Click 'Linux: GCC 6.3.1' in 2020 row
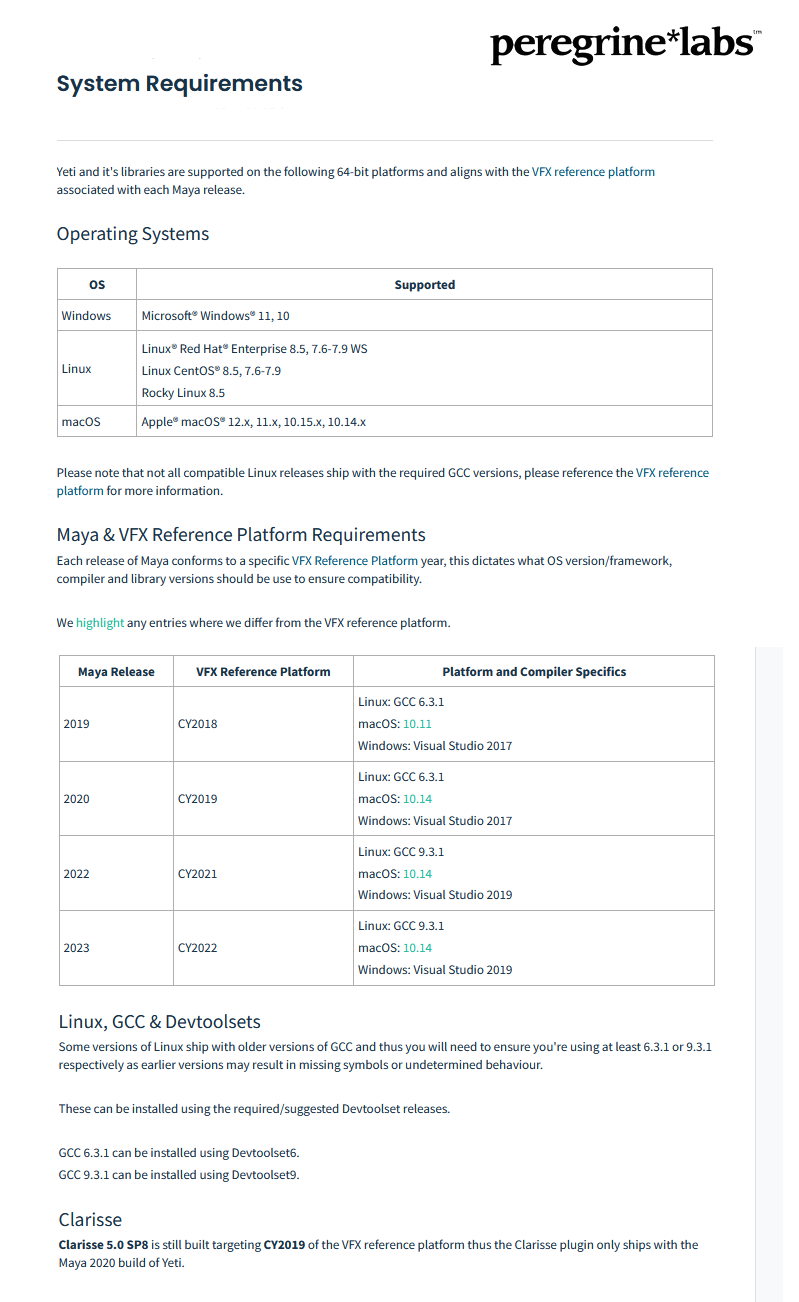The image size is (799, 1302). (x=401, y=777)
